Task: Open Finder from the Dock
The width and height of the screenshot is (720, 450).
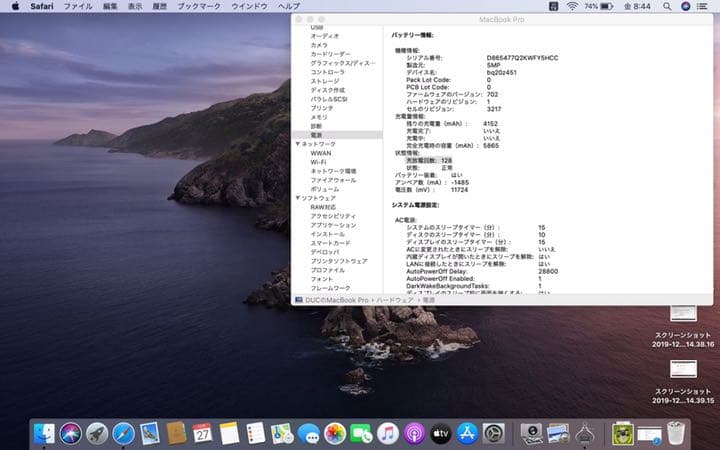Action: pos(44,433)
